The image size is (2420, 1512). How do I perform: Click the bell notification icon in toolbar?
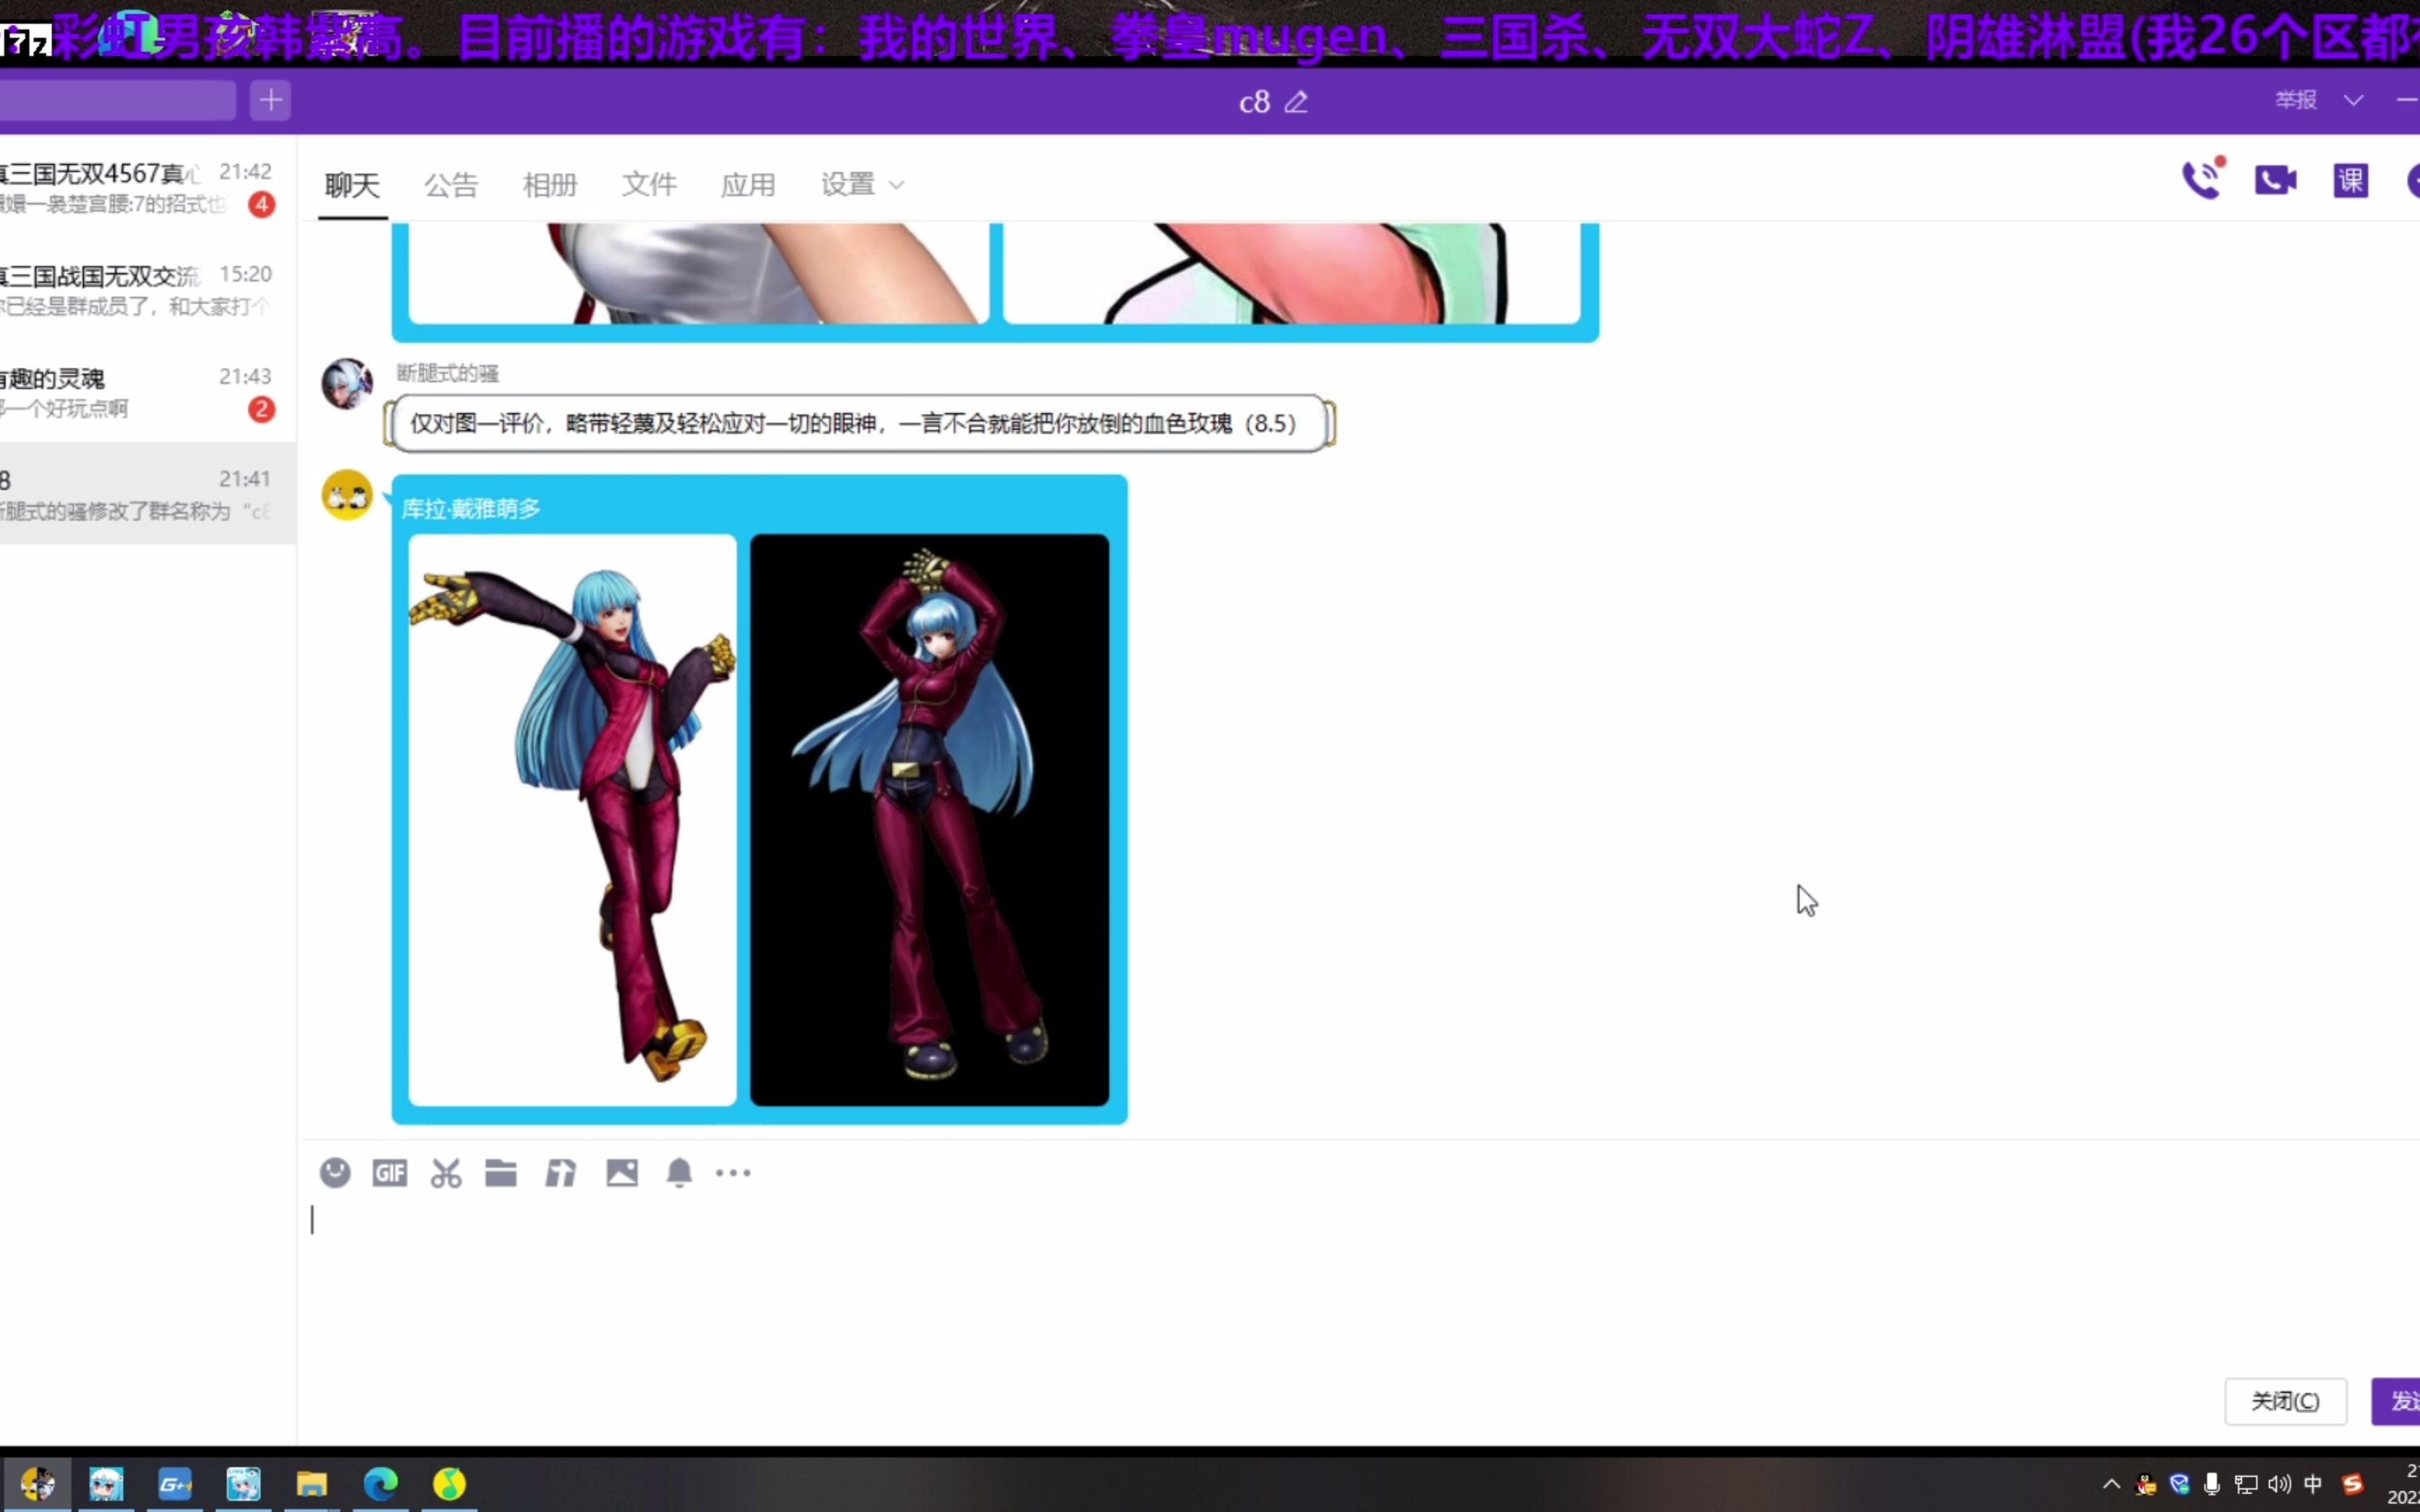click(679, 1172)
